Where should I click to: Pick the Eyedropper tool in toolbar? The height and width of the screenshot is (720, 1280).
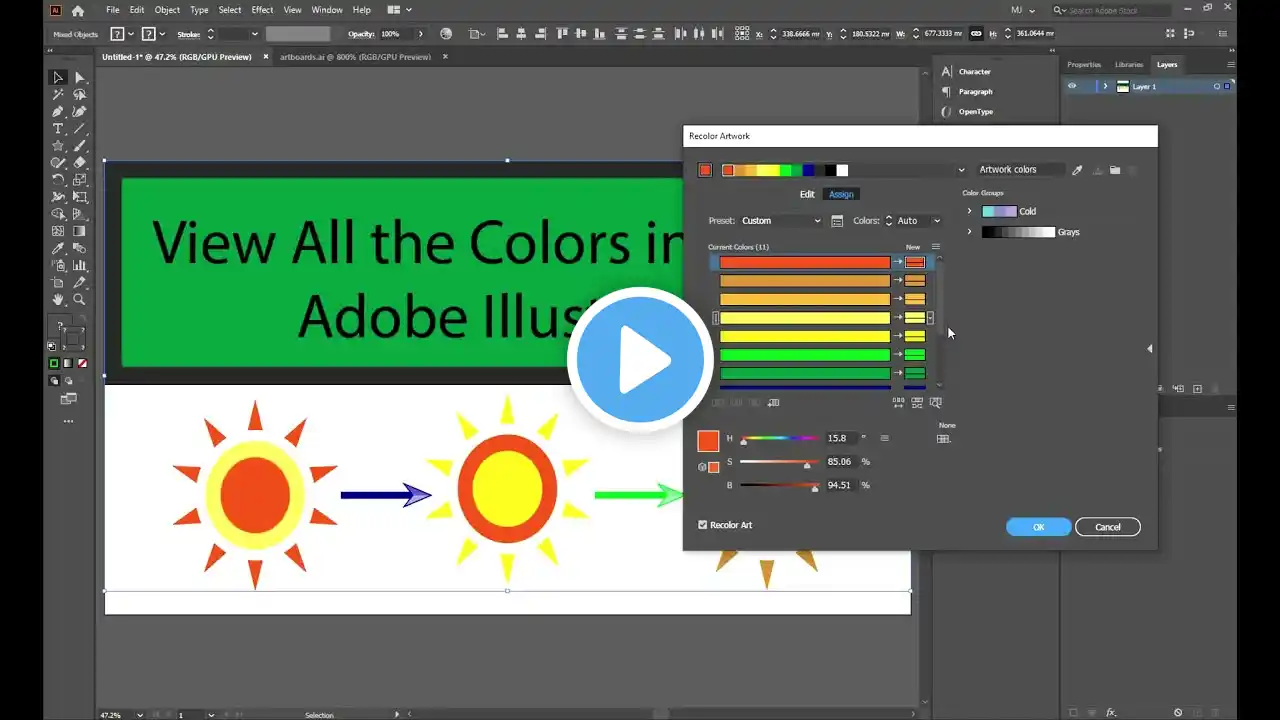point(58,248)
